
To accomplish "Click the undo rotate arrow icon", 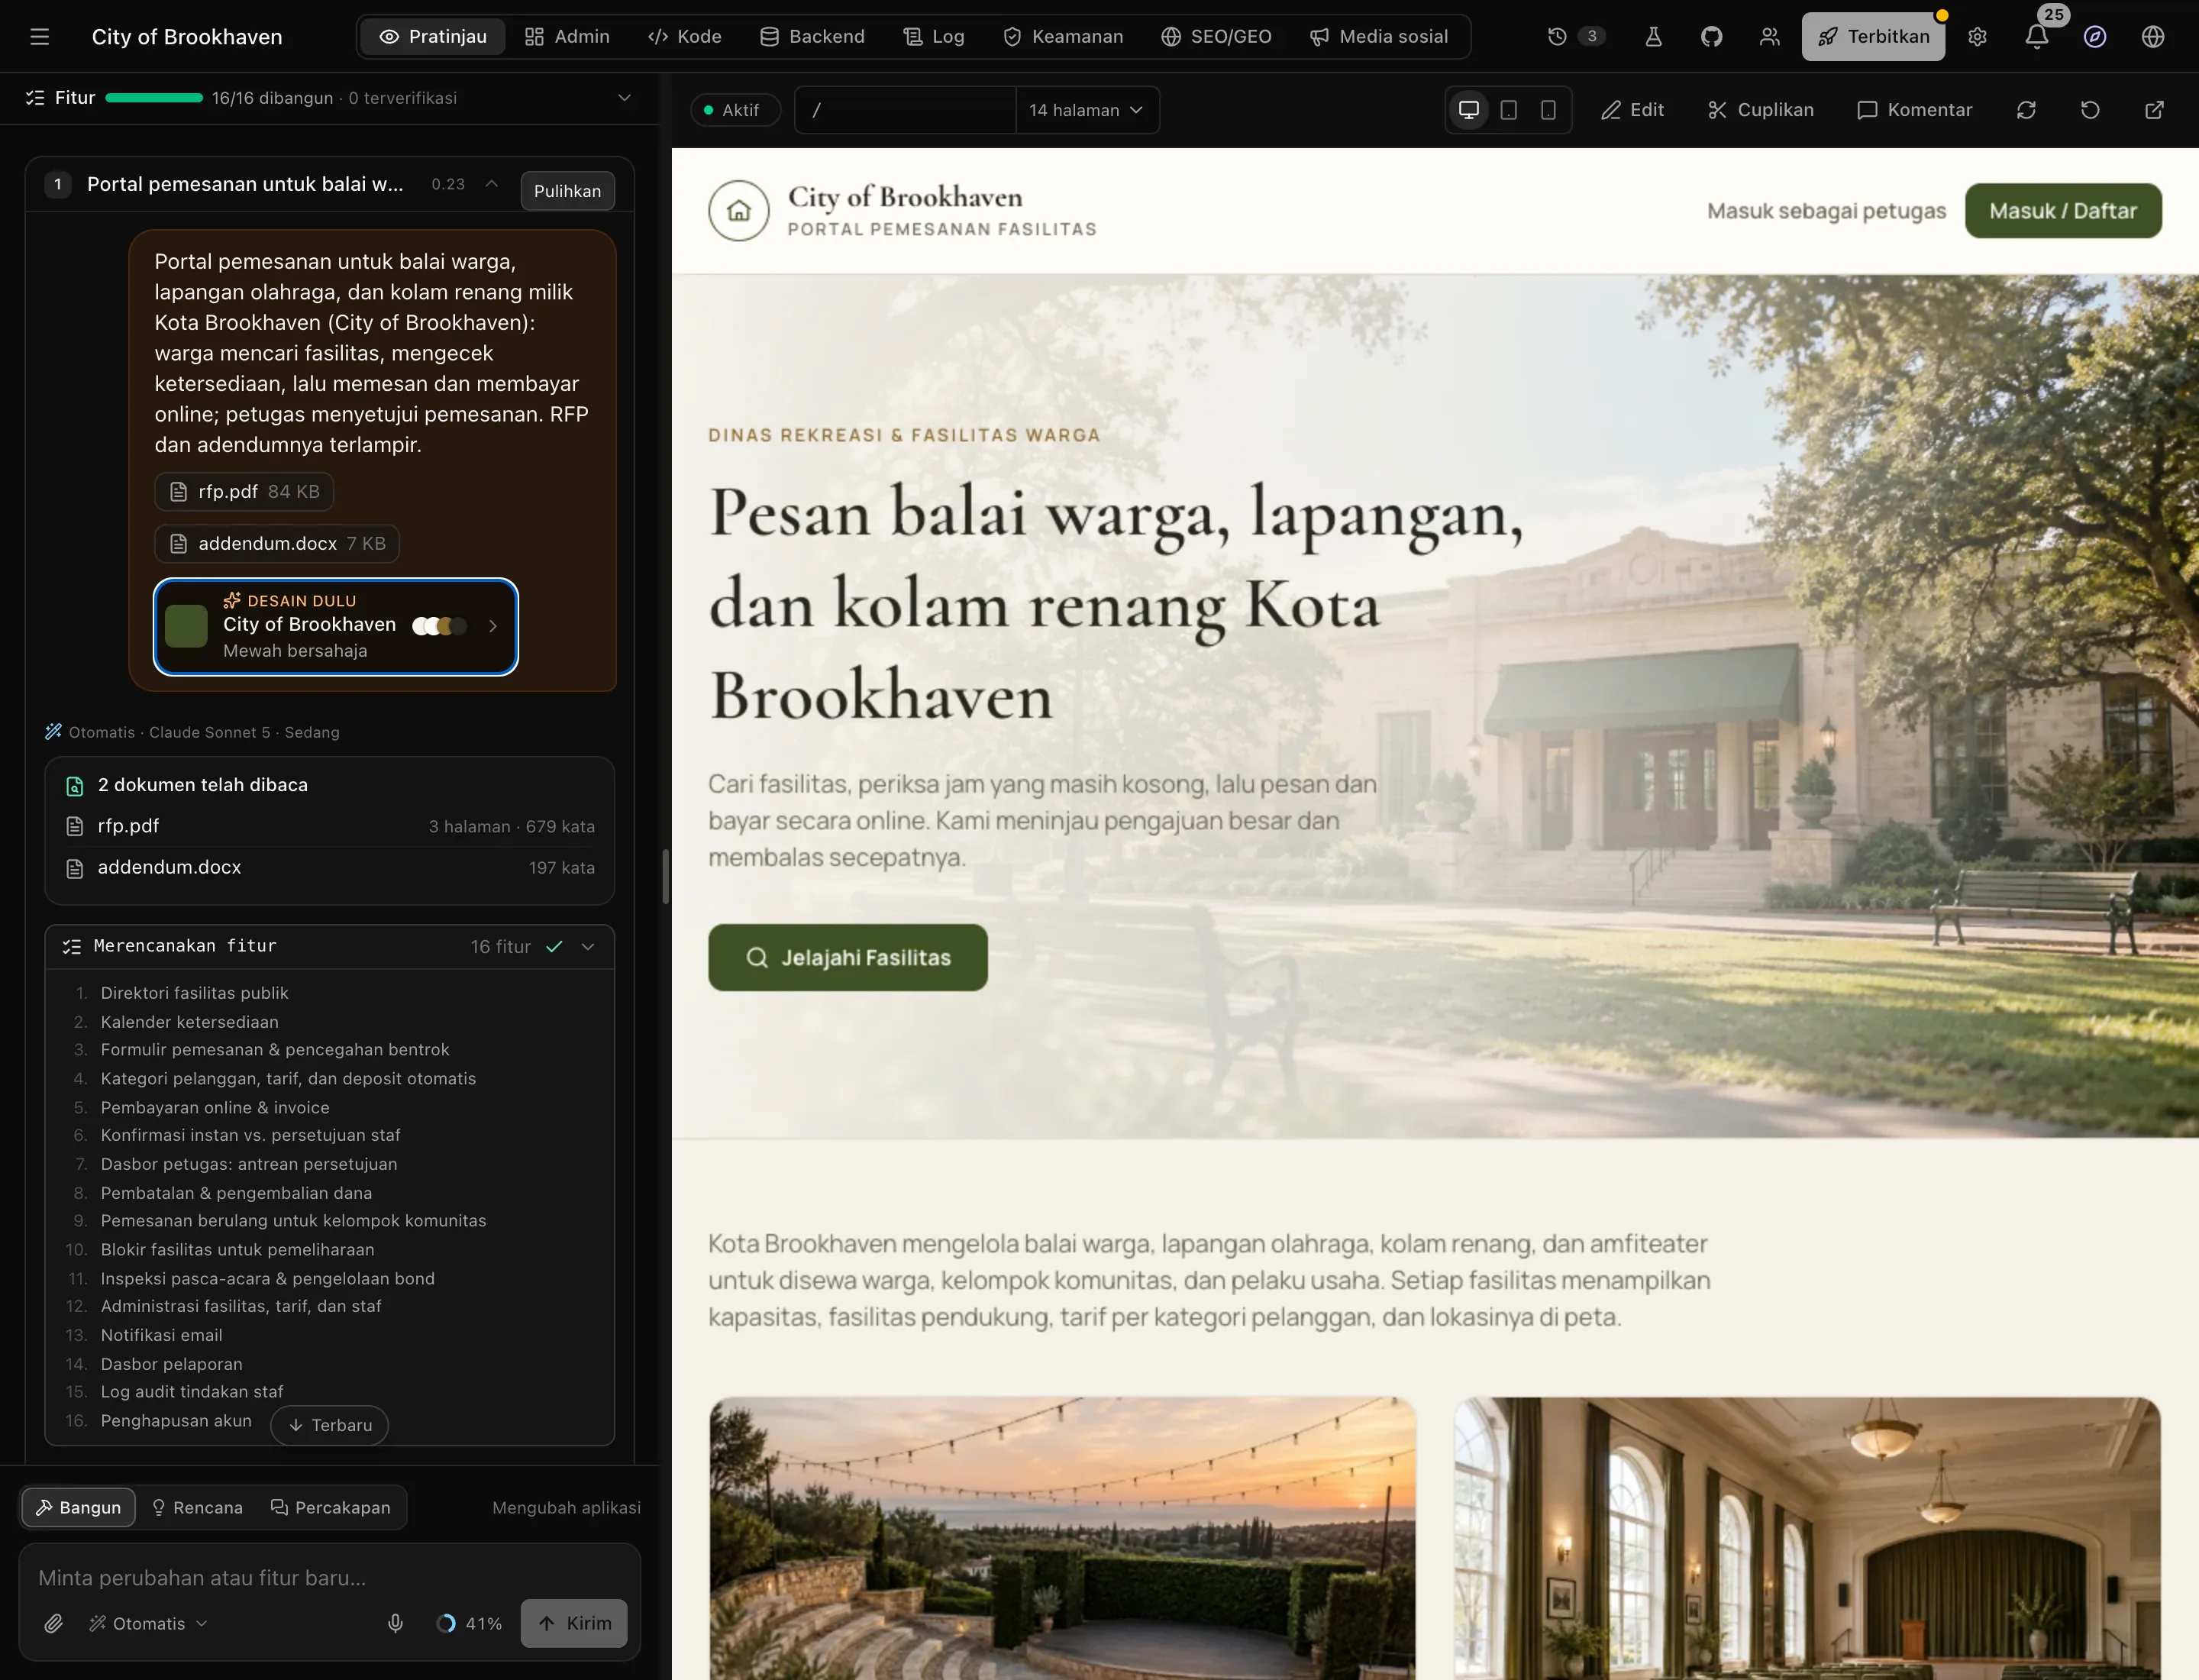I will pos(2090,110).
